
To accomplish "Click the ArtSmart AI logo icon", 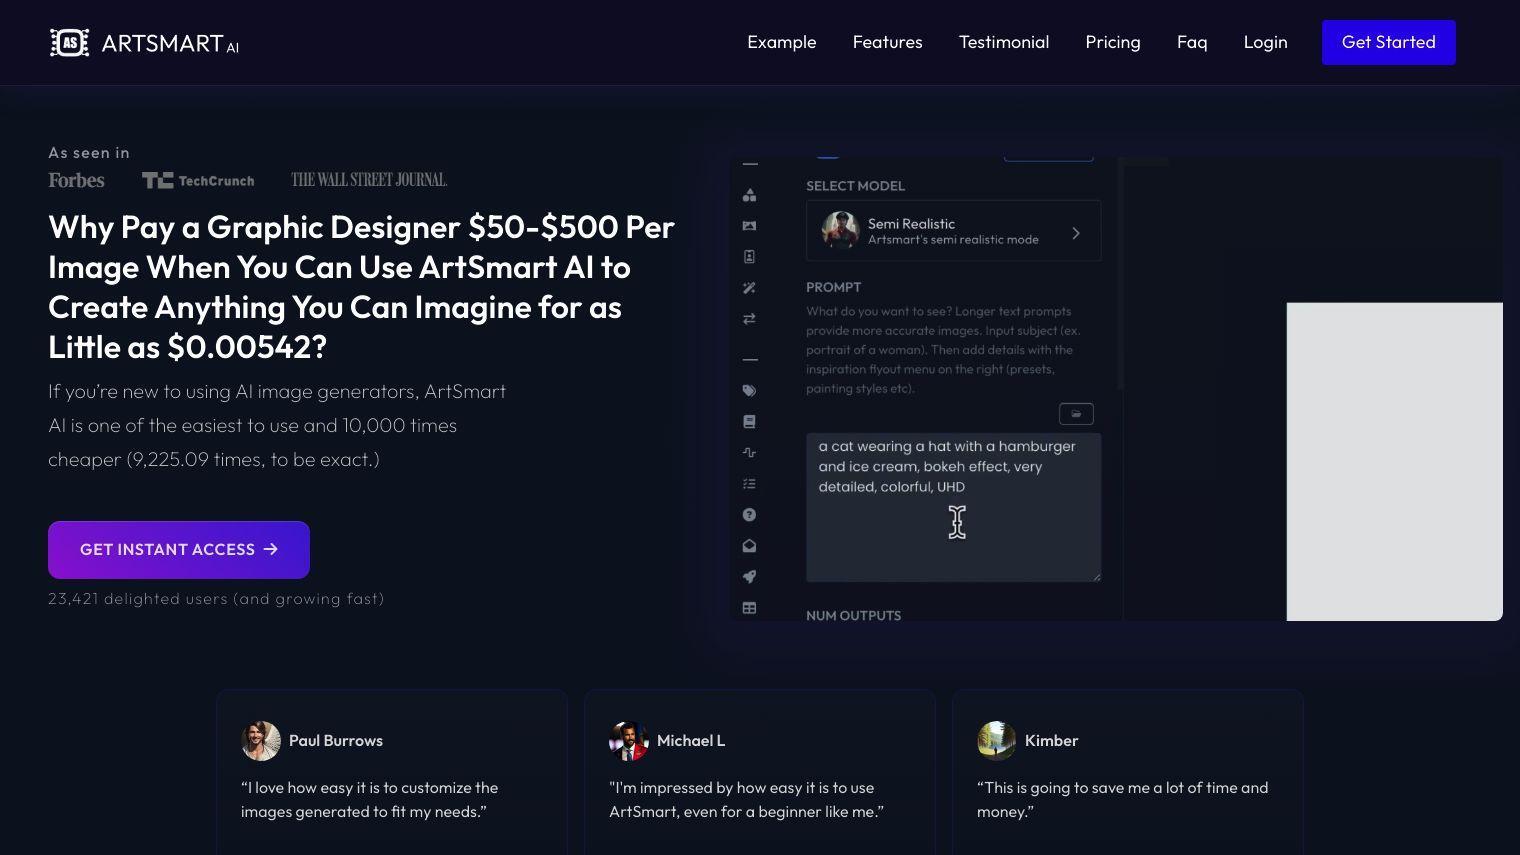I will pos(69,42).
